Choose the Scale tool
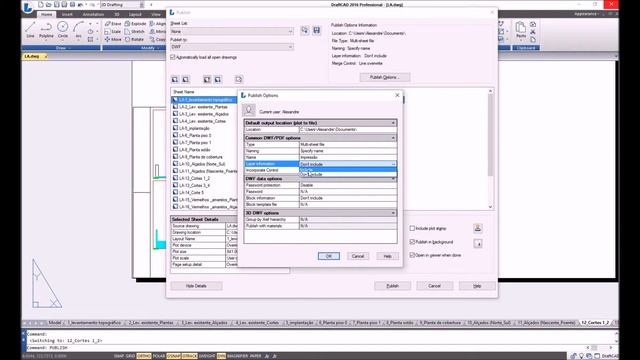 [x=113, y=31]
